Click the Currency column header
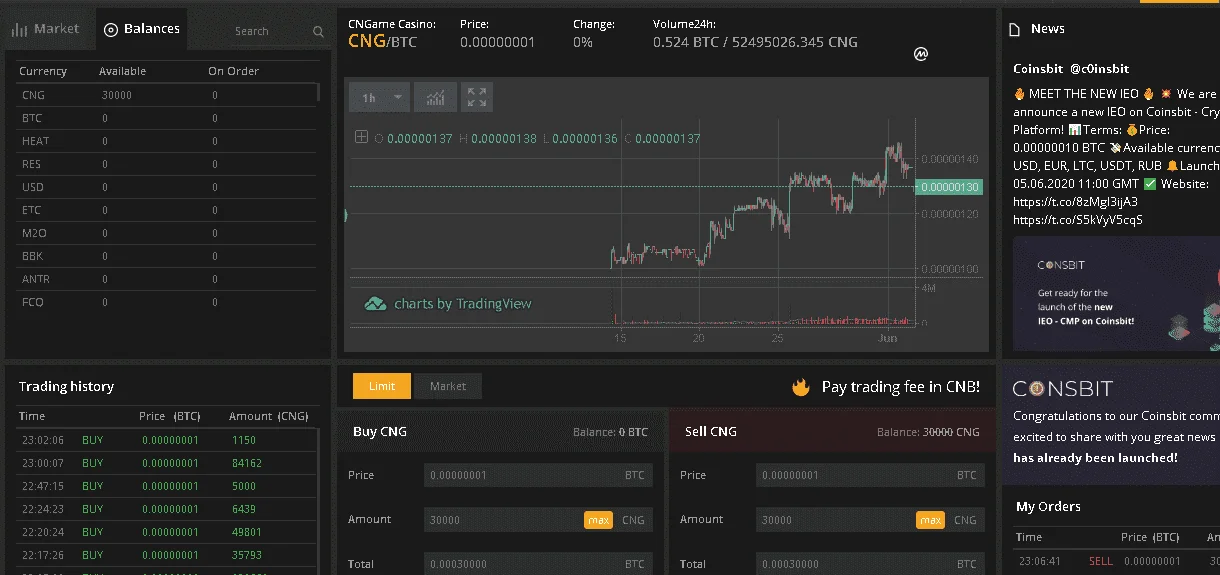The height and width of the screenshot is (575, 1220). [x=43, y=71]
